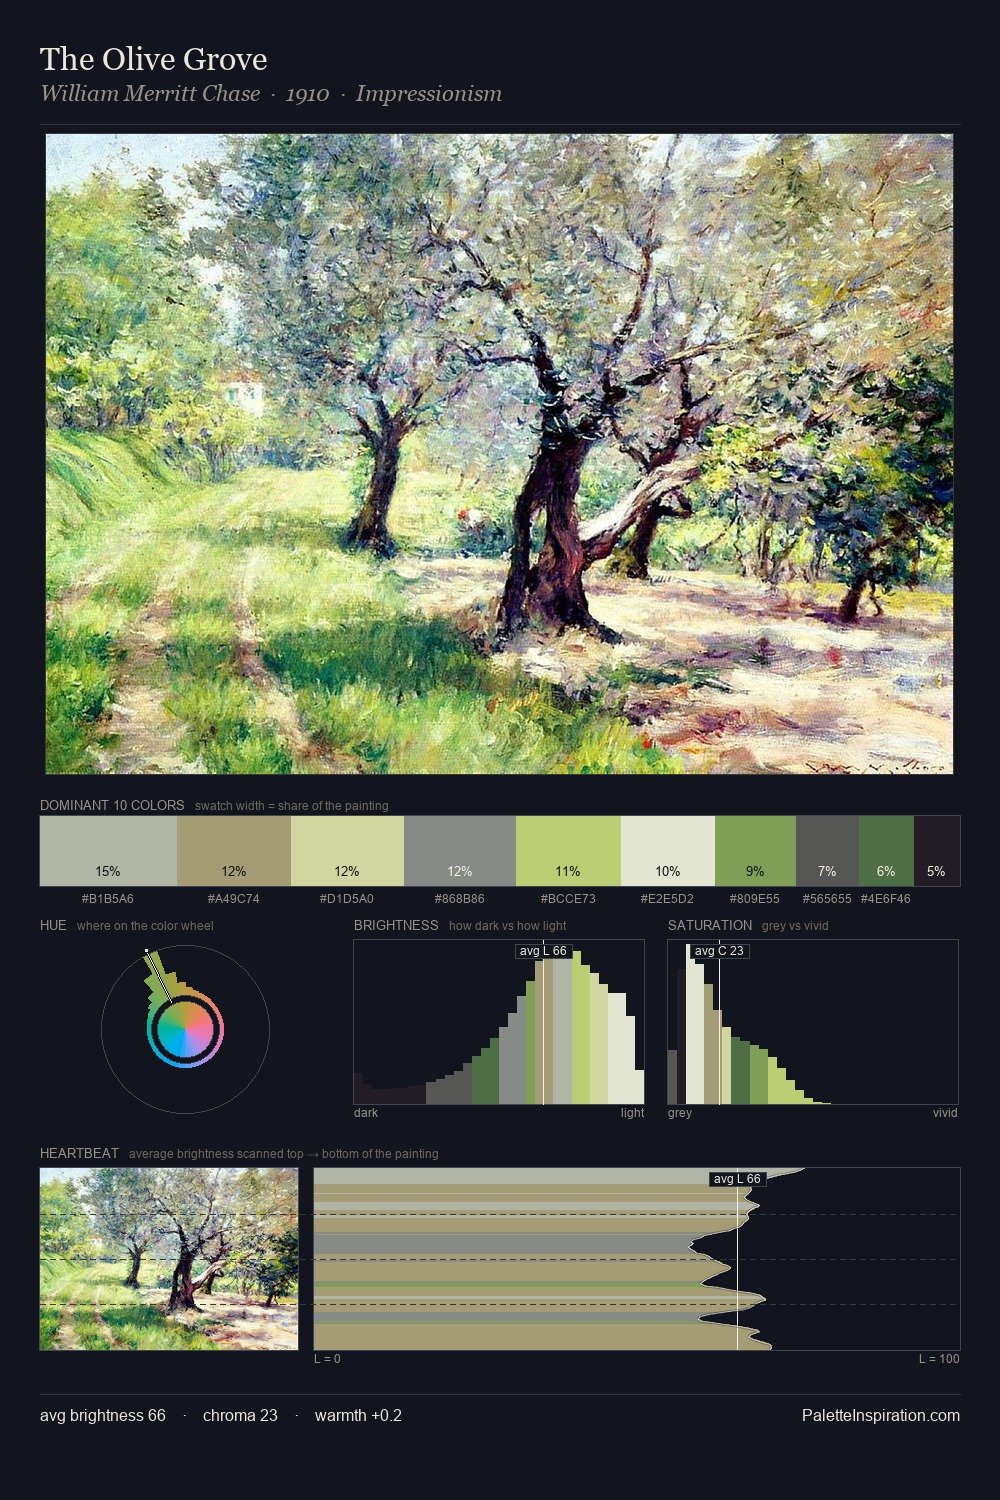The width and height of the screenshot is (1000, 1500).
Task: Click hex code '#BCCE73' text
Action: click(x=568, y=899)
